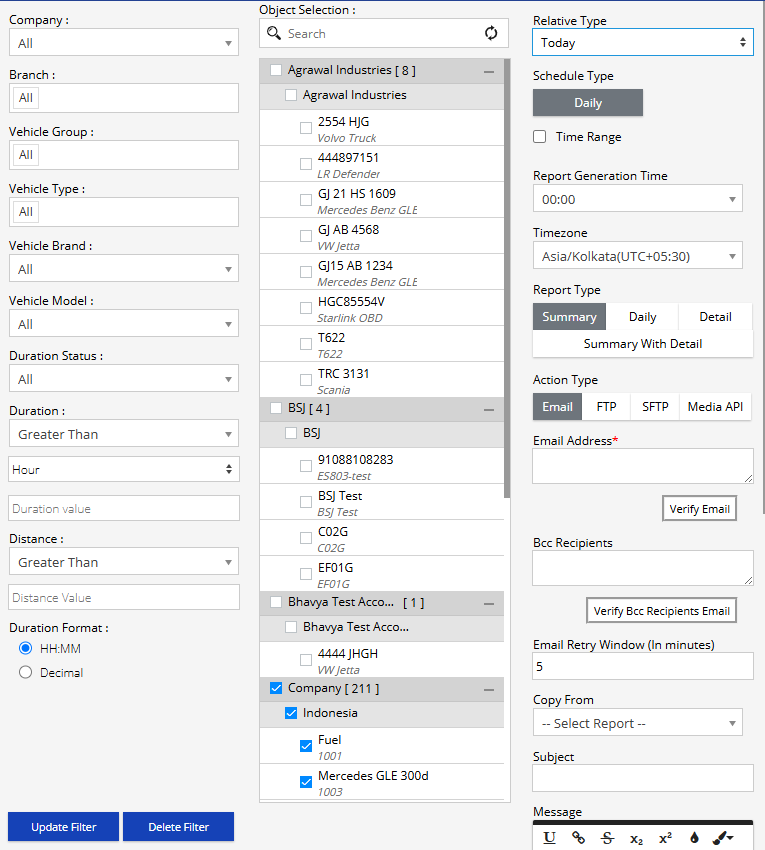Screen dimensions: 765x850
Task: Enable the Time Range checkbox
Action: point(539,137)
